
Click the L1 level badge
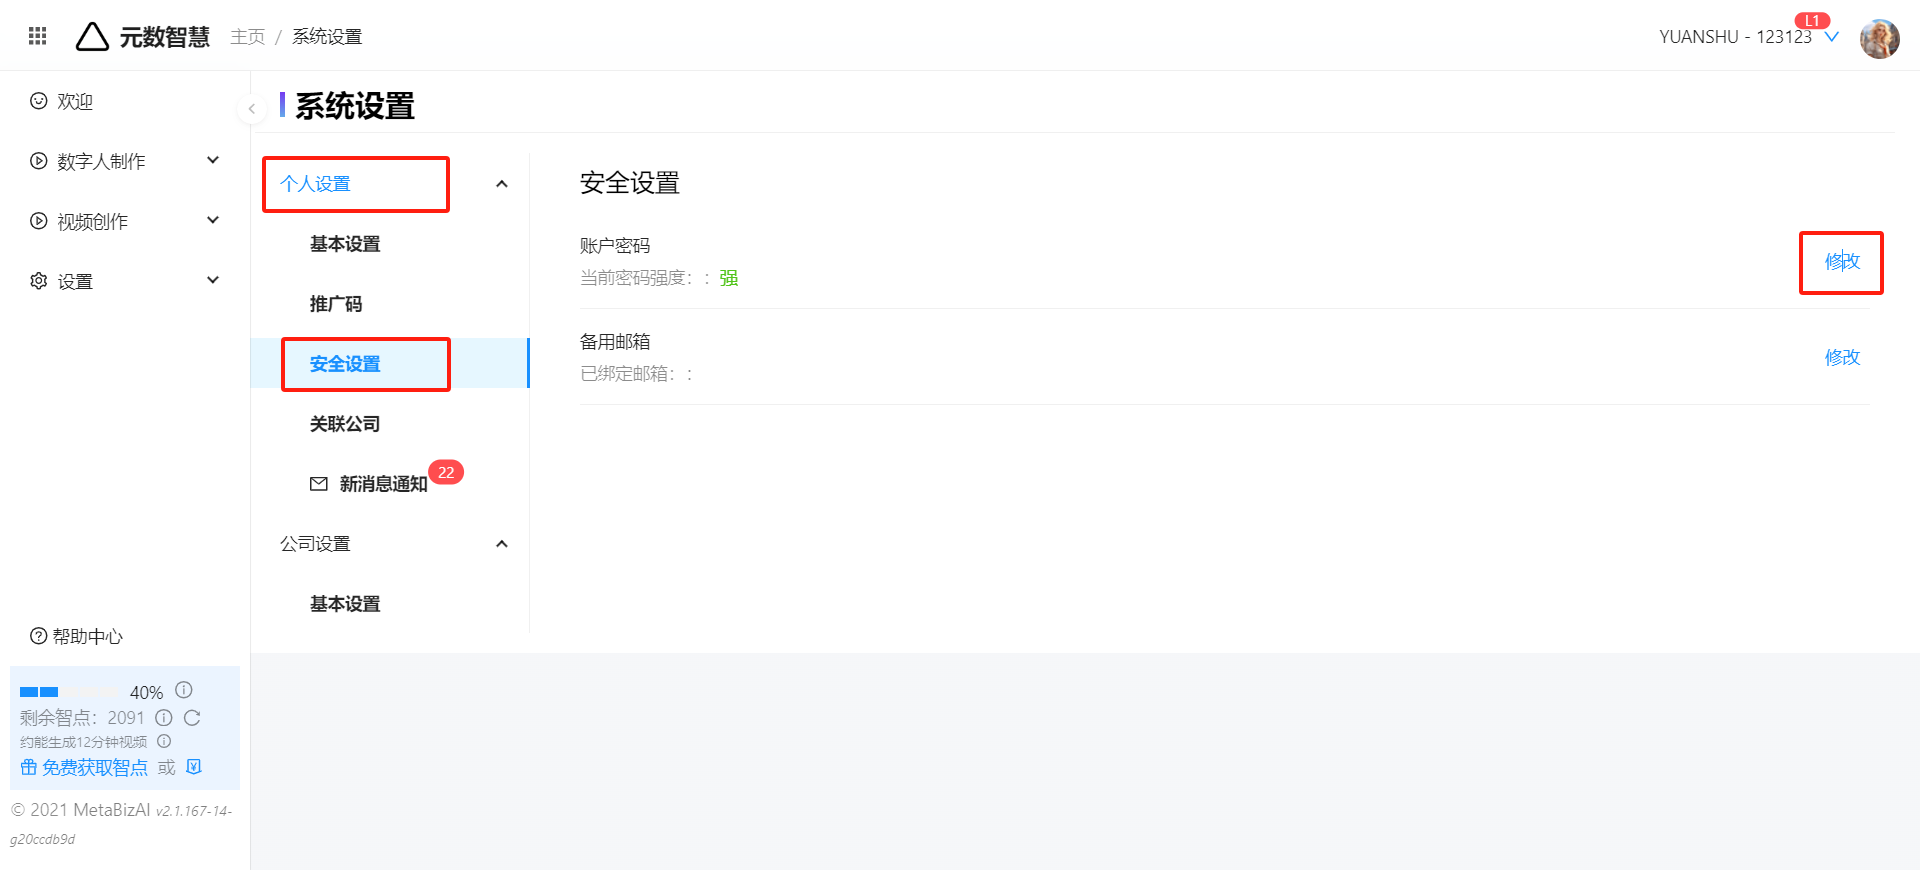[x=1812, y=21]
